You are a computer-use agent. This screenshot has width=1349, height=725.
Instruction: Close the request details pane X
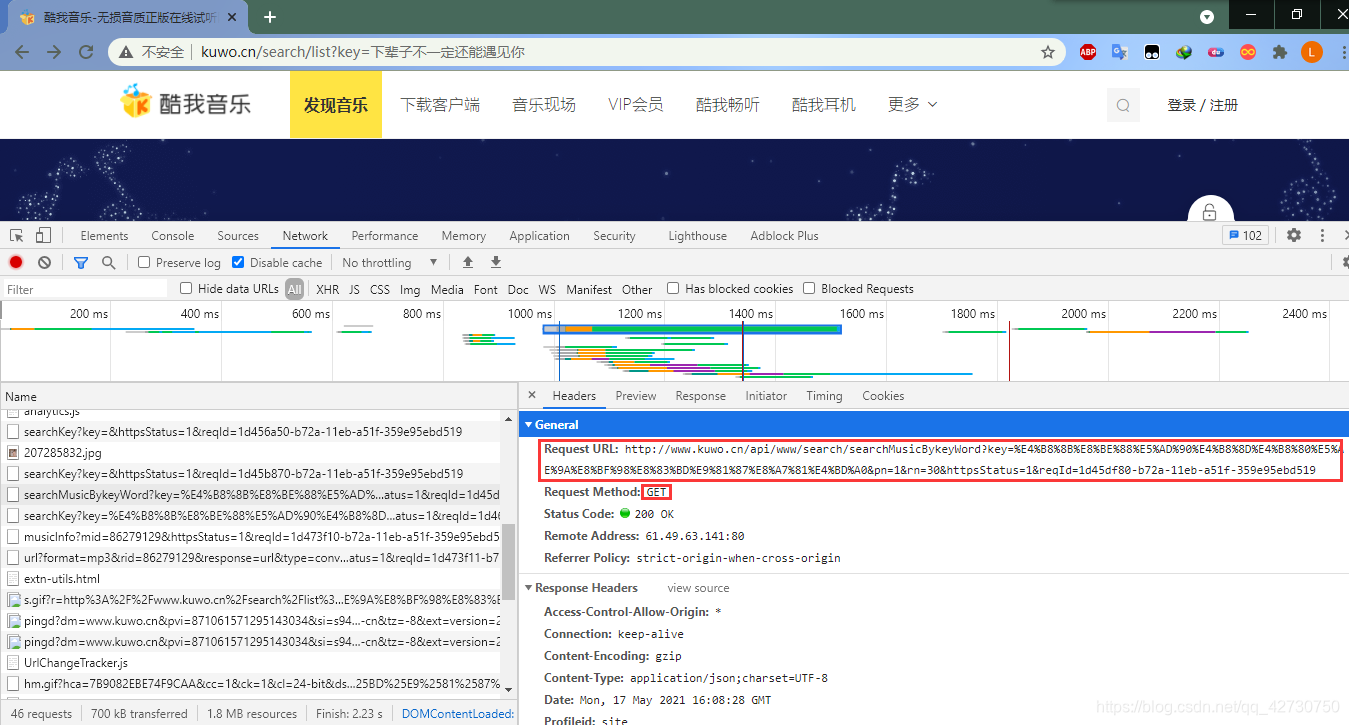coord(531,395)
